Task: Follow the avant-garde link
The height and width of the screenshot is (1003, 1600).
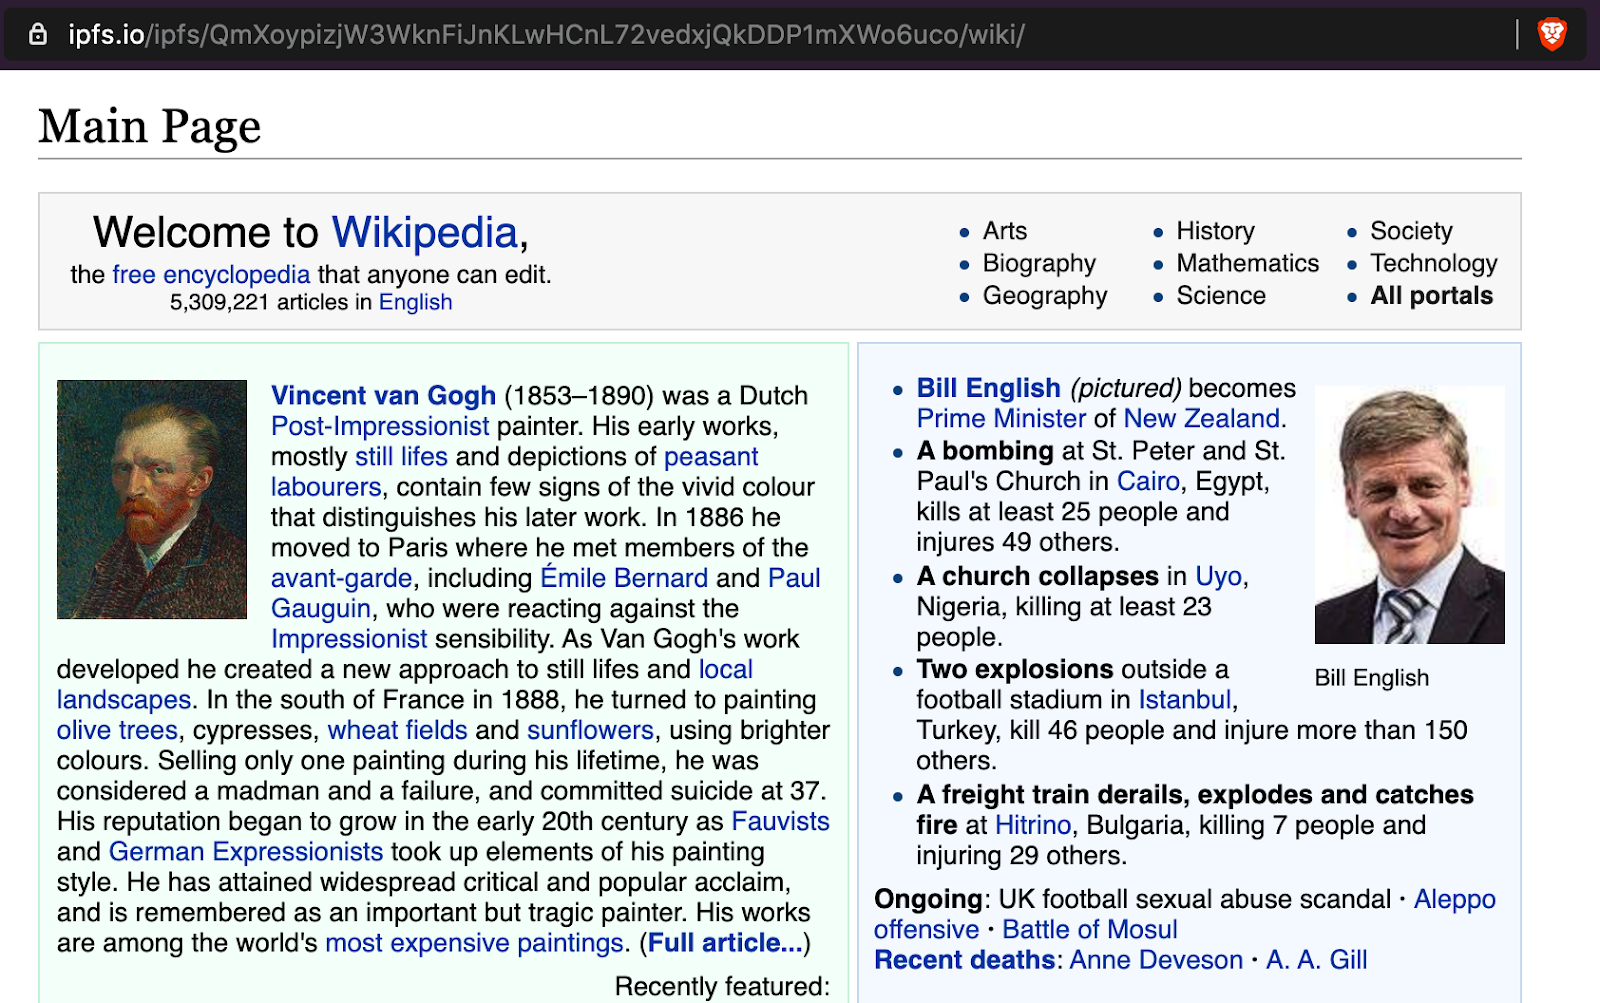Action: point(341,578)
